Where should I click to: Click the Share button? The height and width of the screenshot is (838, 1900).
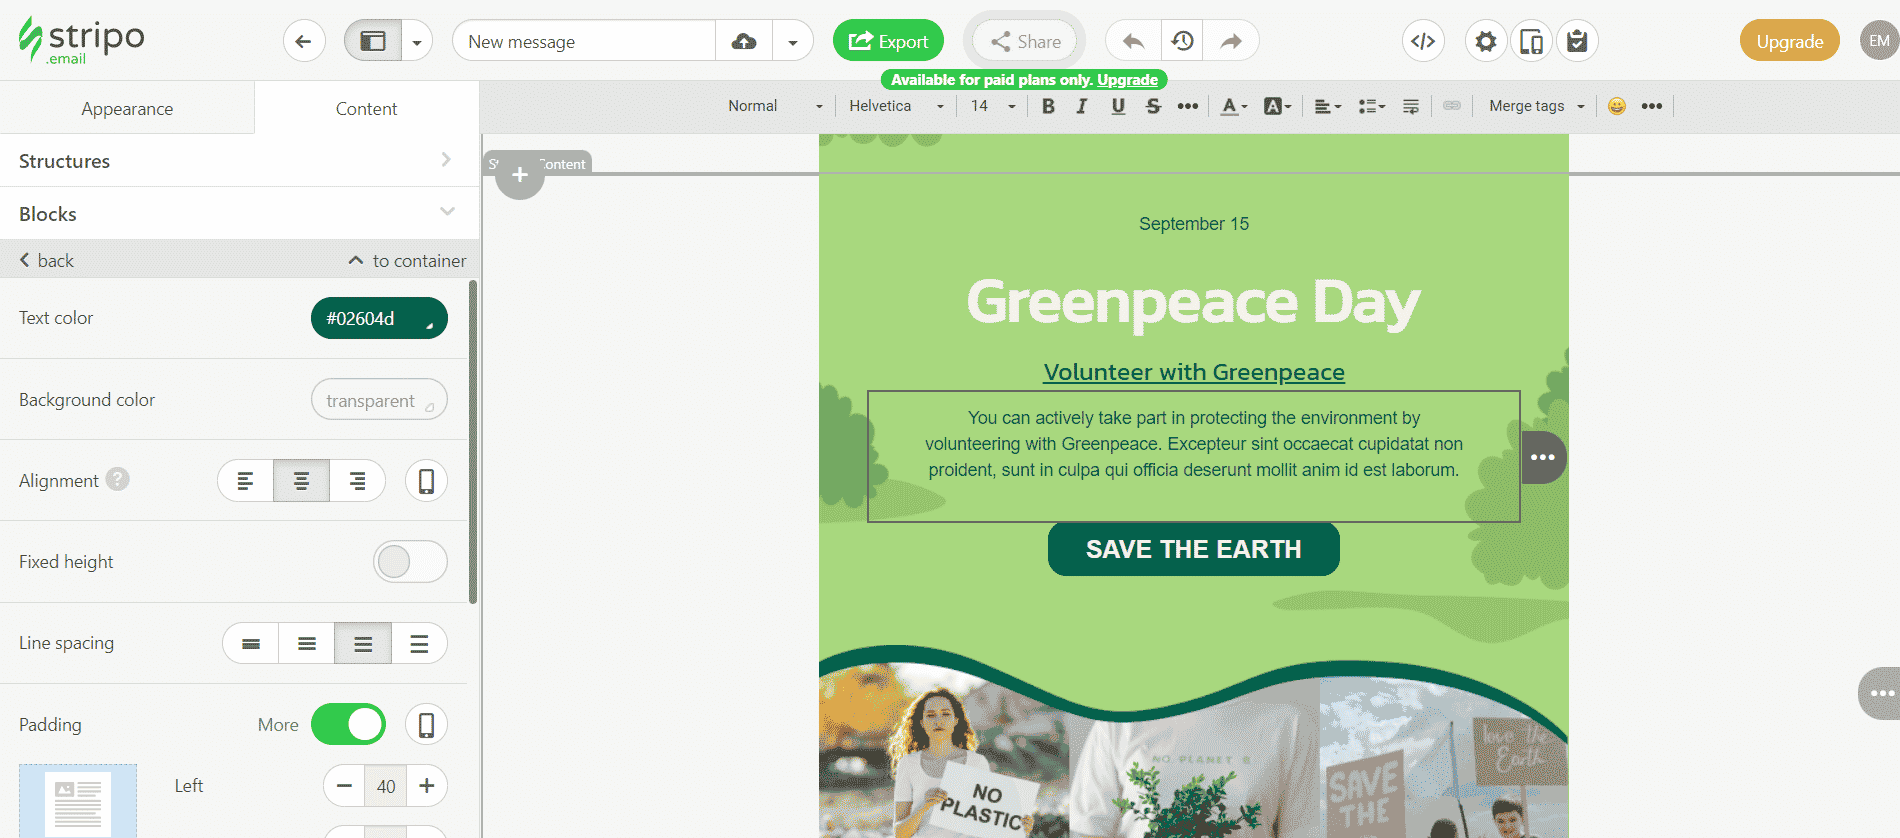(1025, 41)
